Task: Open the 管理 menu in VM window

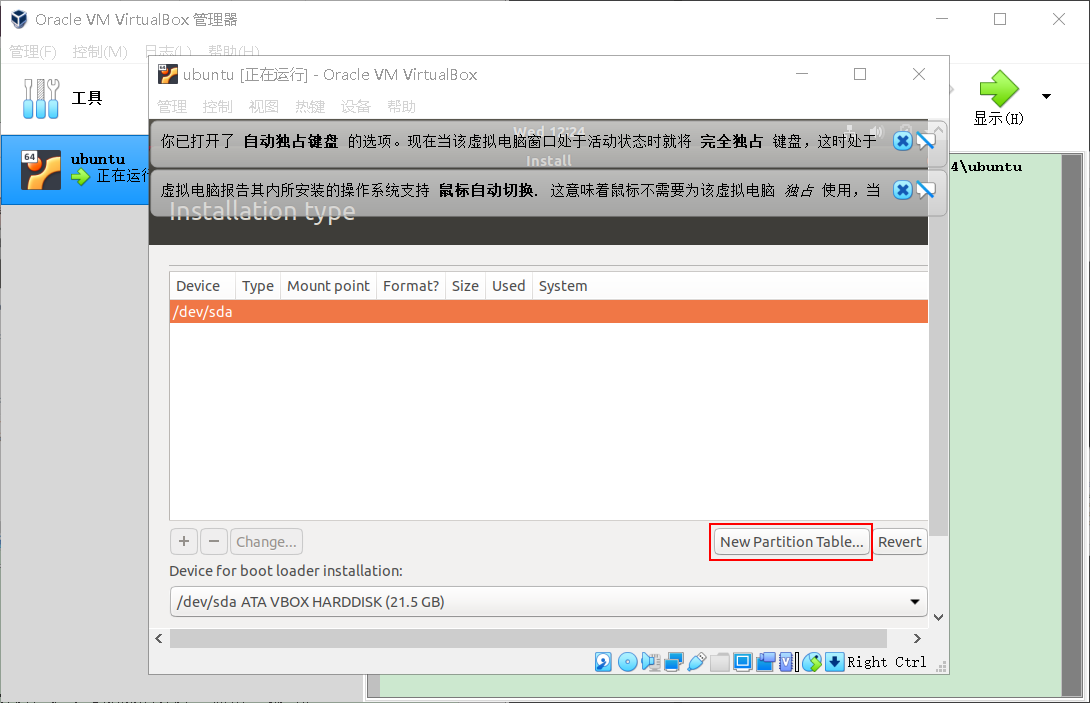Action: 172,106
